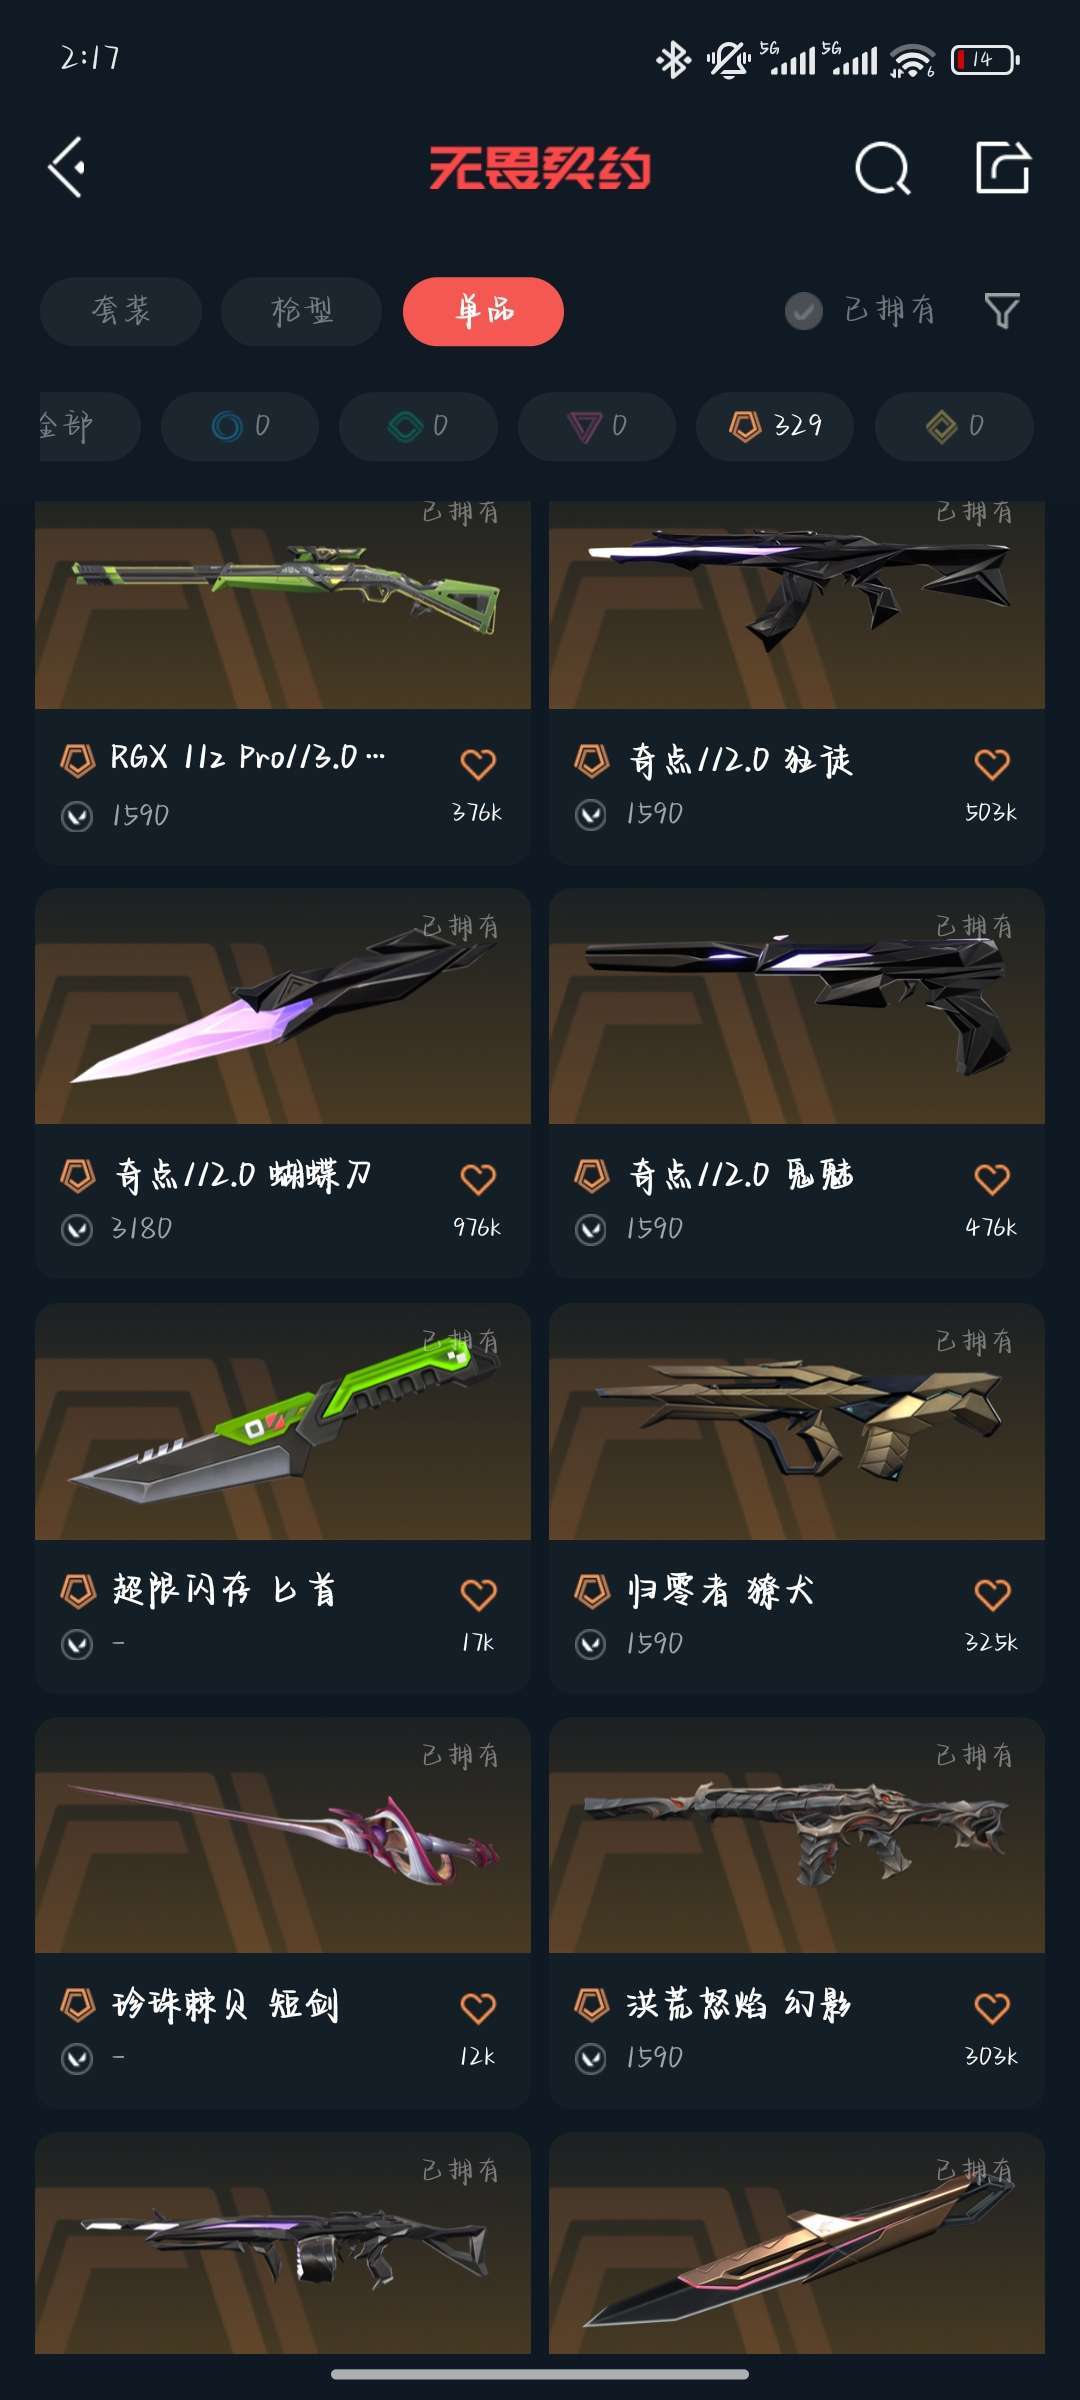Select the 单品 tab
The width and height of the screenshot is (1080, 2400).
[484, 311]
